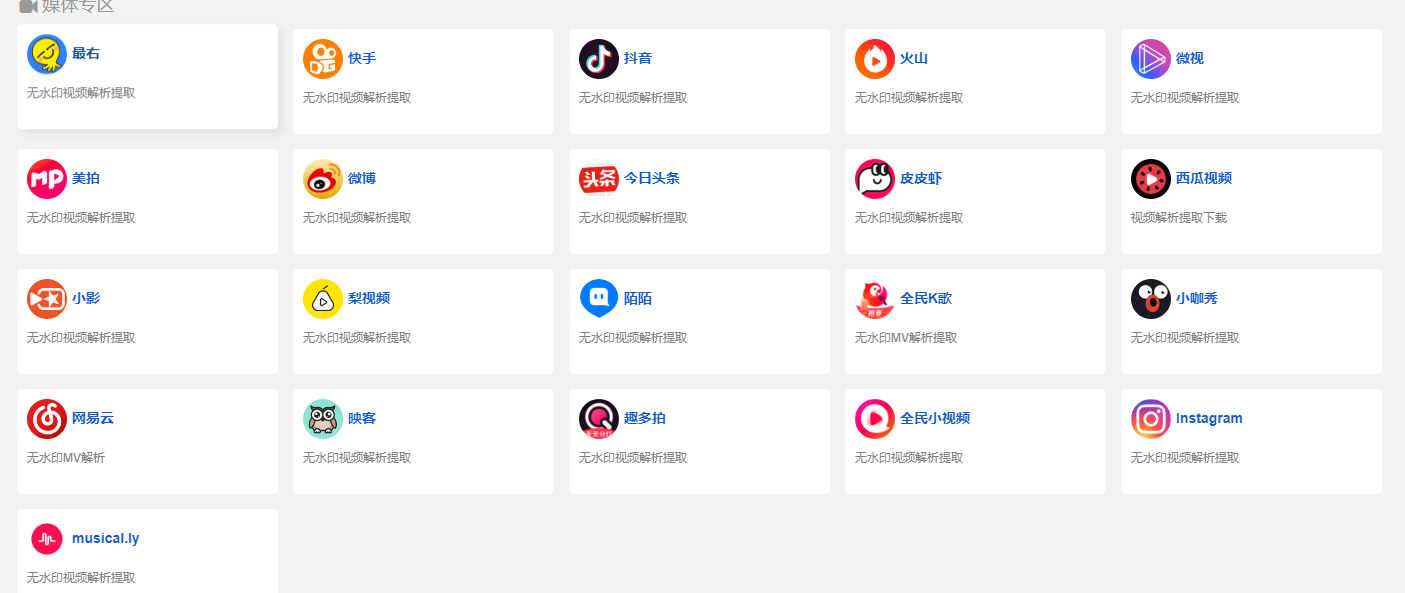This screenshot has width=1405, height=593.
Task: Select the 陌陌 title link
Action: coord(638,298)
